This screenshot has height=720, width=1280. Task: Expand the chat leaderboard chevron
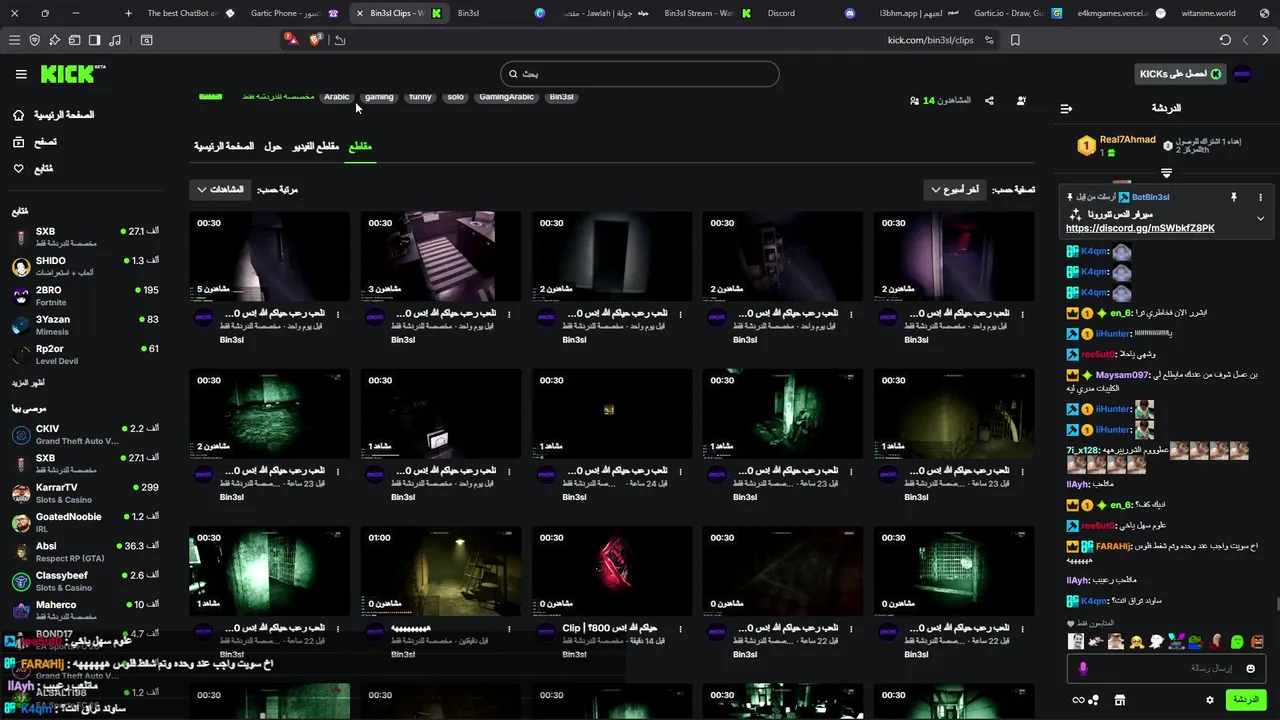1166,173
